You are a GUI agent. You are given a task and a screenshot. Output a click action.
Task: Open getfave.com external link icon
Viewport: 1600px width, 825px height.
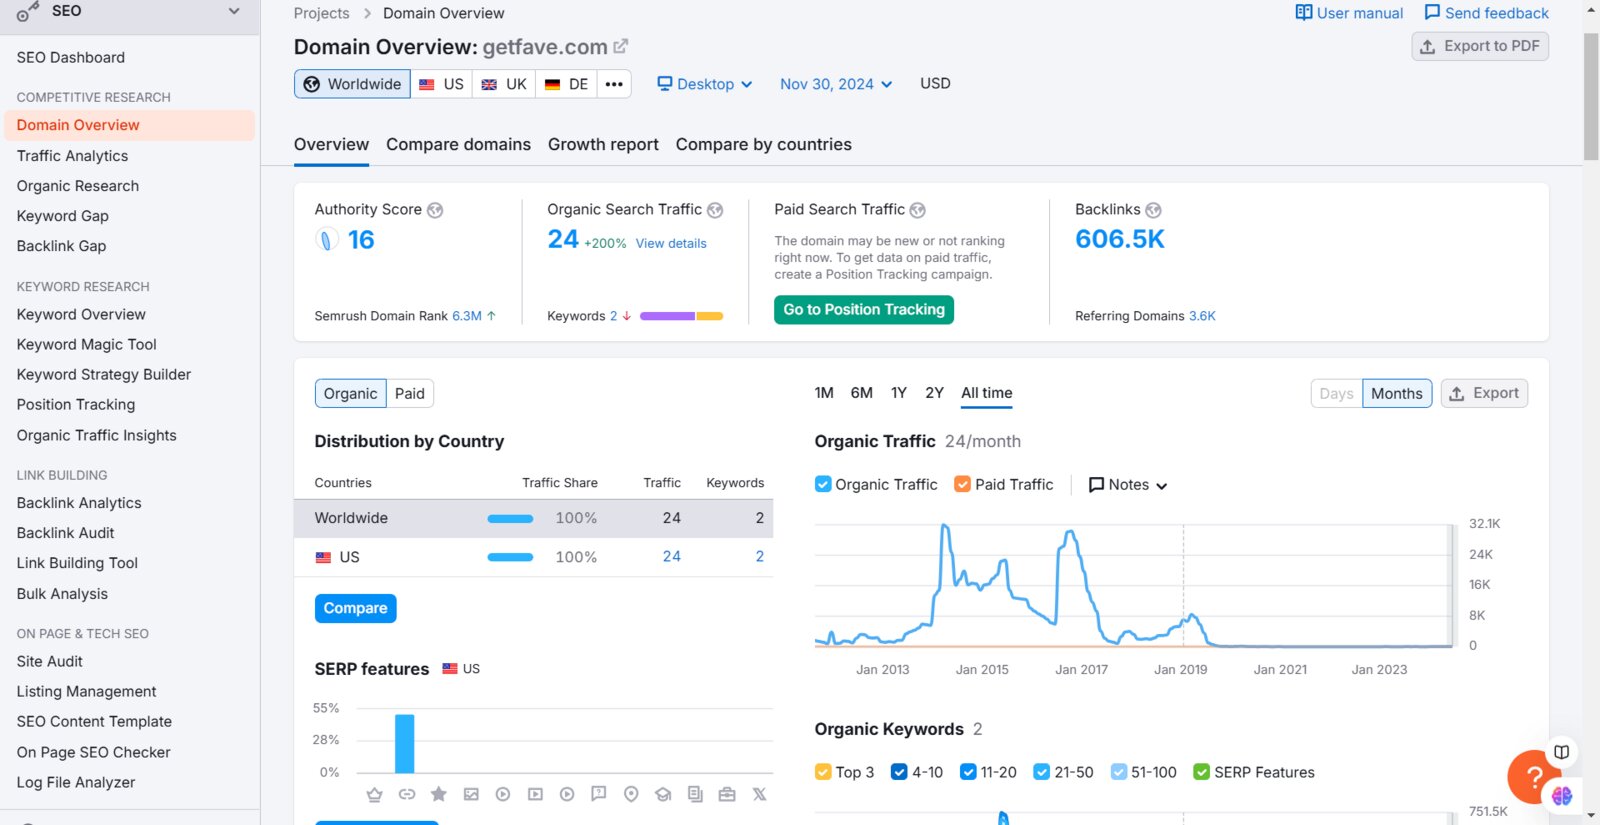tap(621, 46)
